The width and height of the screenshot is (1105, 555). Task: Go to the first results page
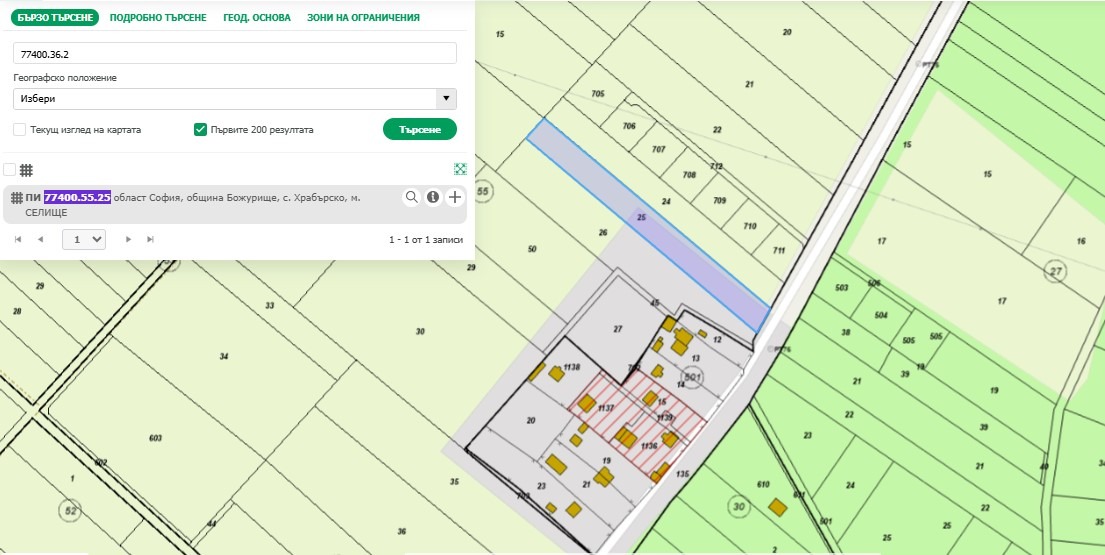(x=17, y=240)
